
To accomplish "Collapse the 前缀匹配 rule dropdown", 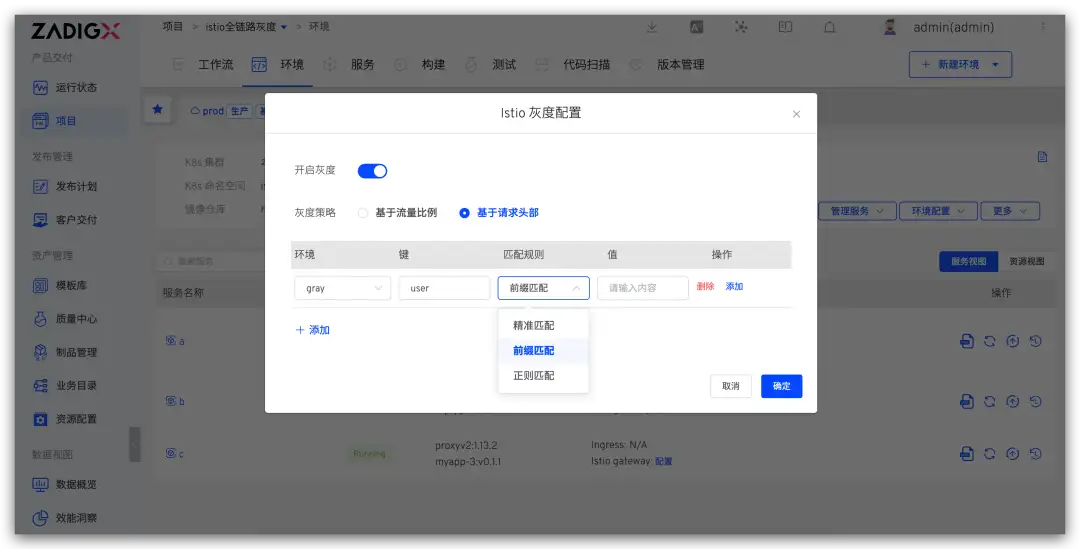I will click(x=543, y=288).
